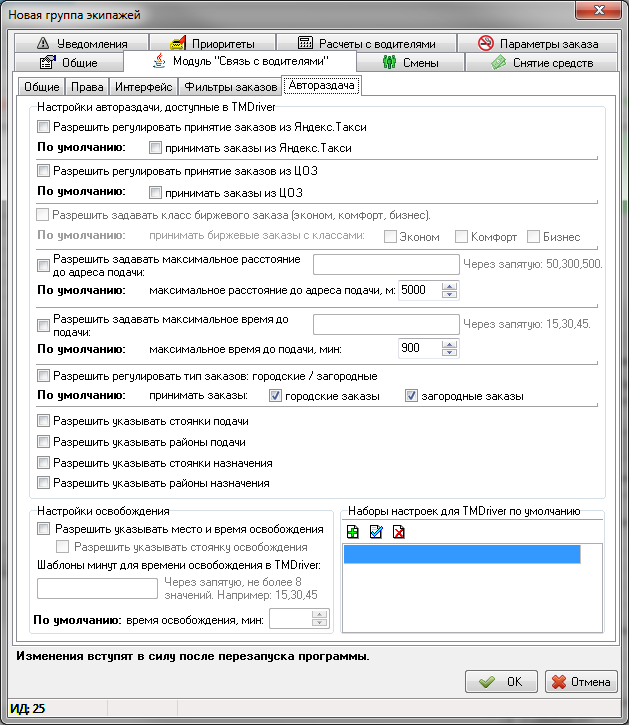Click the max distance list input field

385,265
